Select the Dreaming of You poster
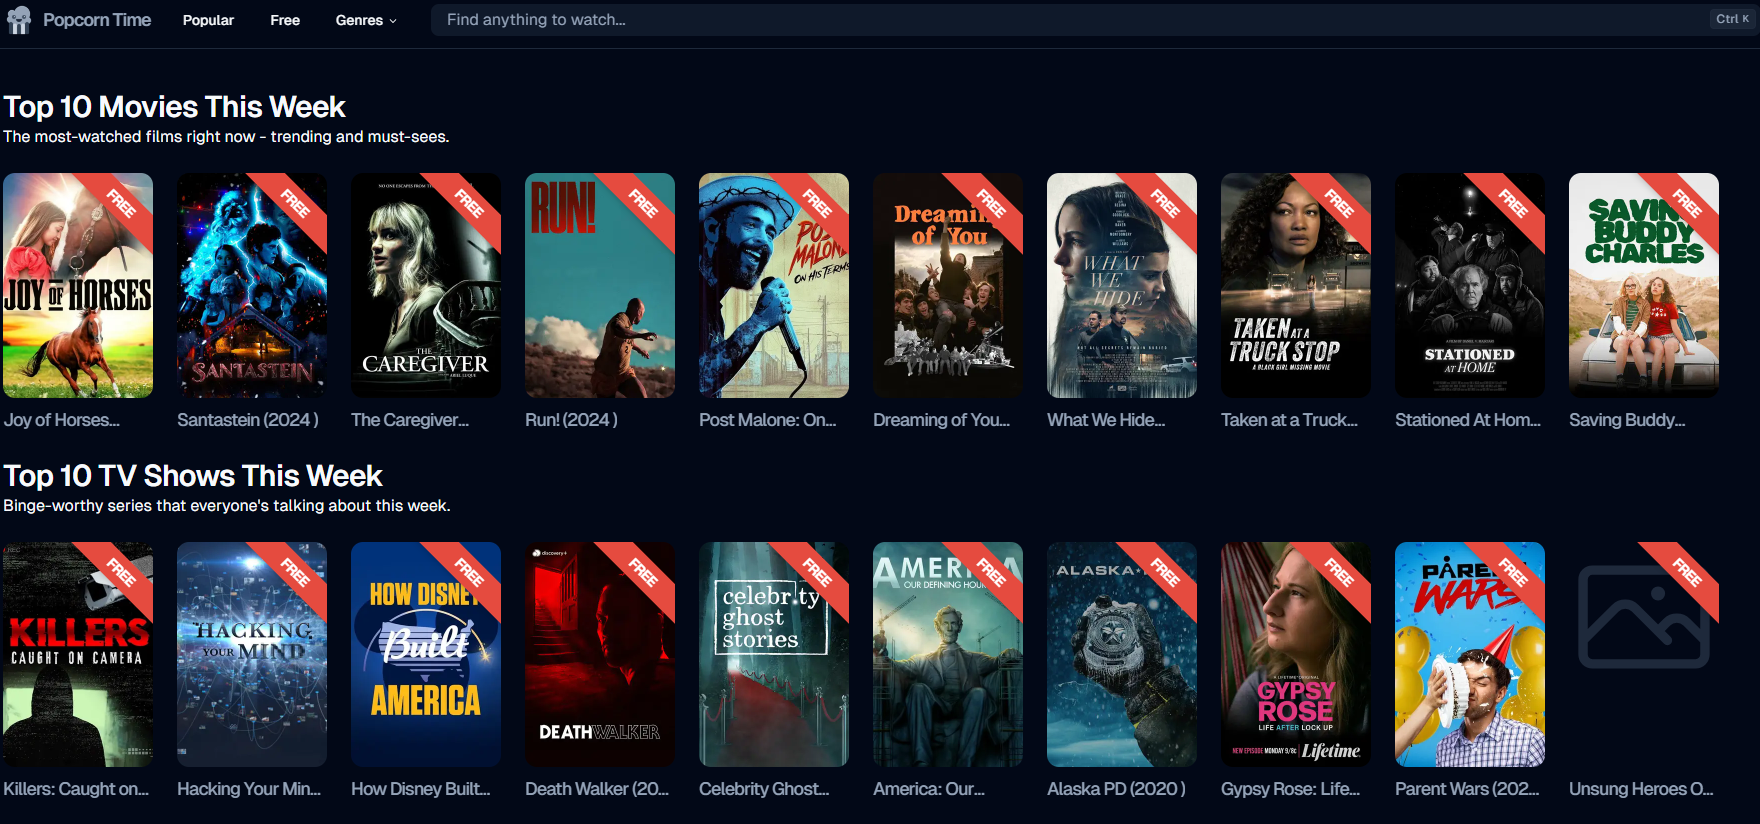1760x824 pixels. (948, 285)
